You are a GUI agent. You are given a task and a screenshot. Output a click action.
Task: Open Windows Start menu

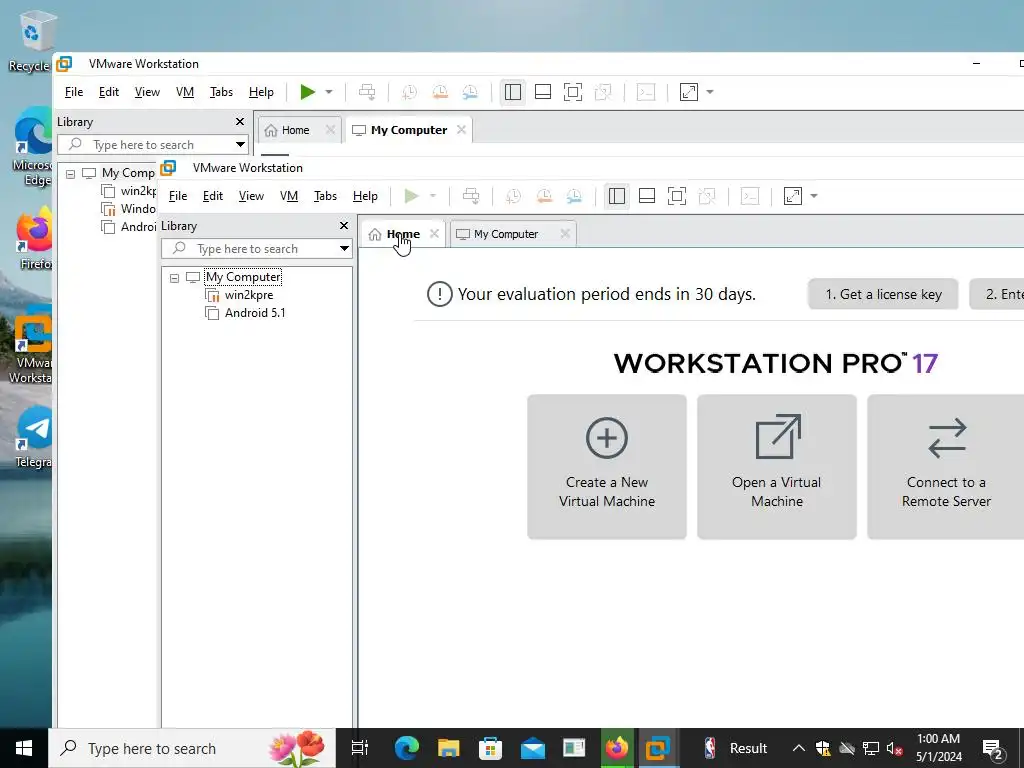24,748
